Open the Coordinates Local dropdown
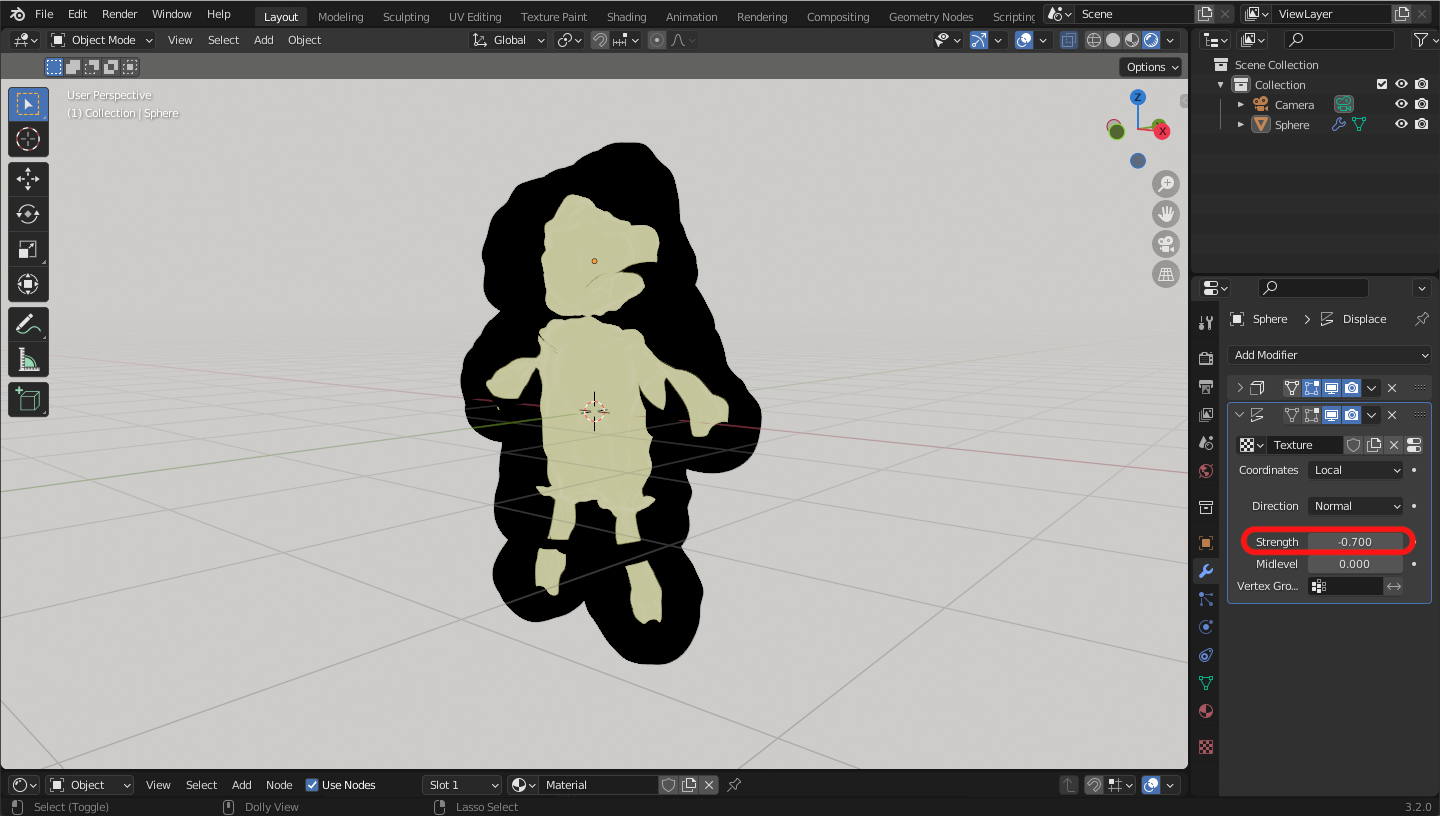Image resolution: width=1440 pixels, height=816 pixels. (x=1355, y=470)
